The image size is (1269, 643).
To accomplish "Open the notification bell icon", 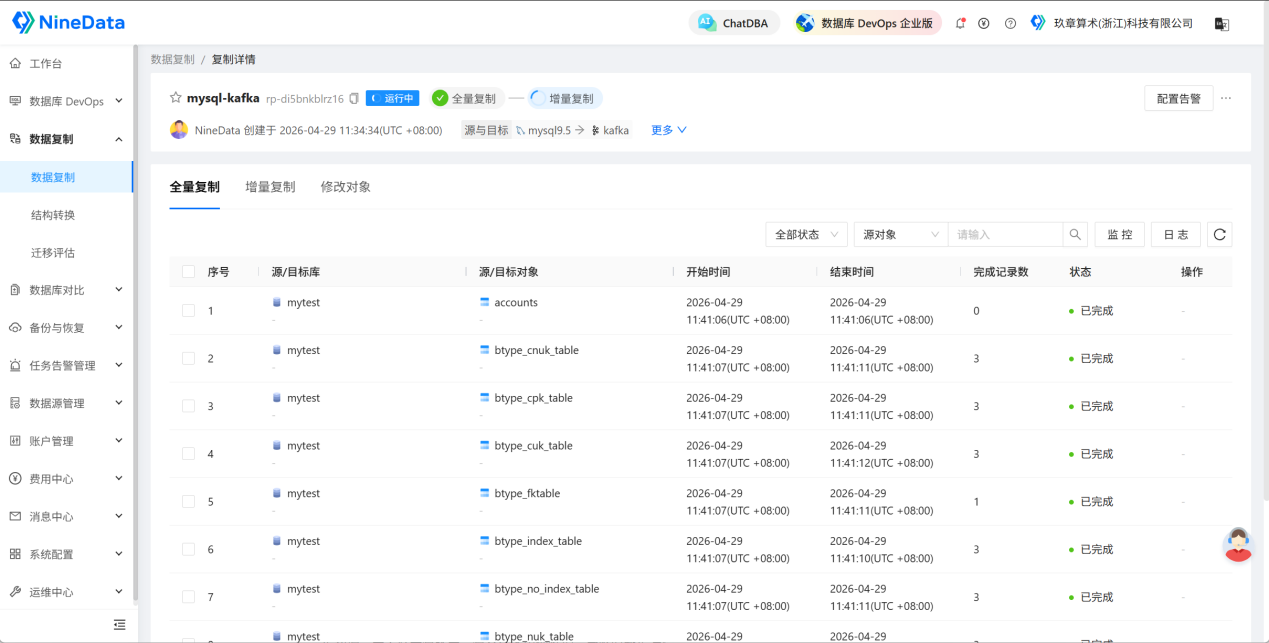I will 960,23.
